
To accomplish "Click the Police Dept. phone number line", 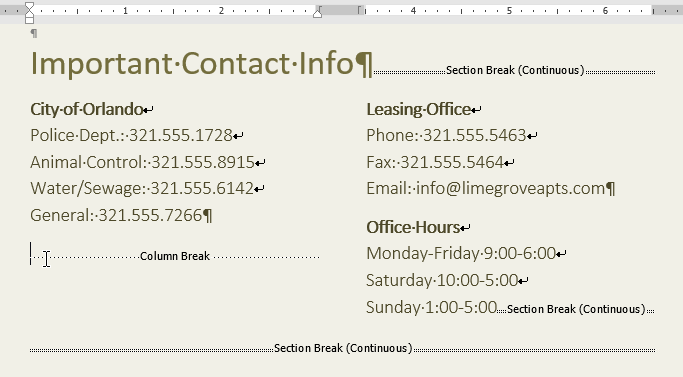I will coord(132,136).
